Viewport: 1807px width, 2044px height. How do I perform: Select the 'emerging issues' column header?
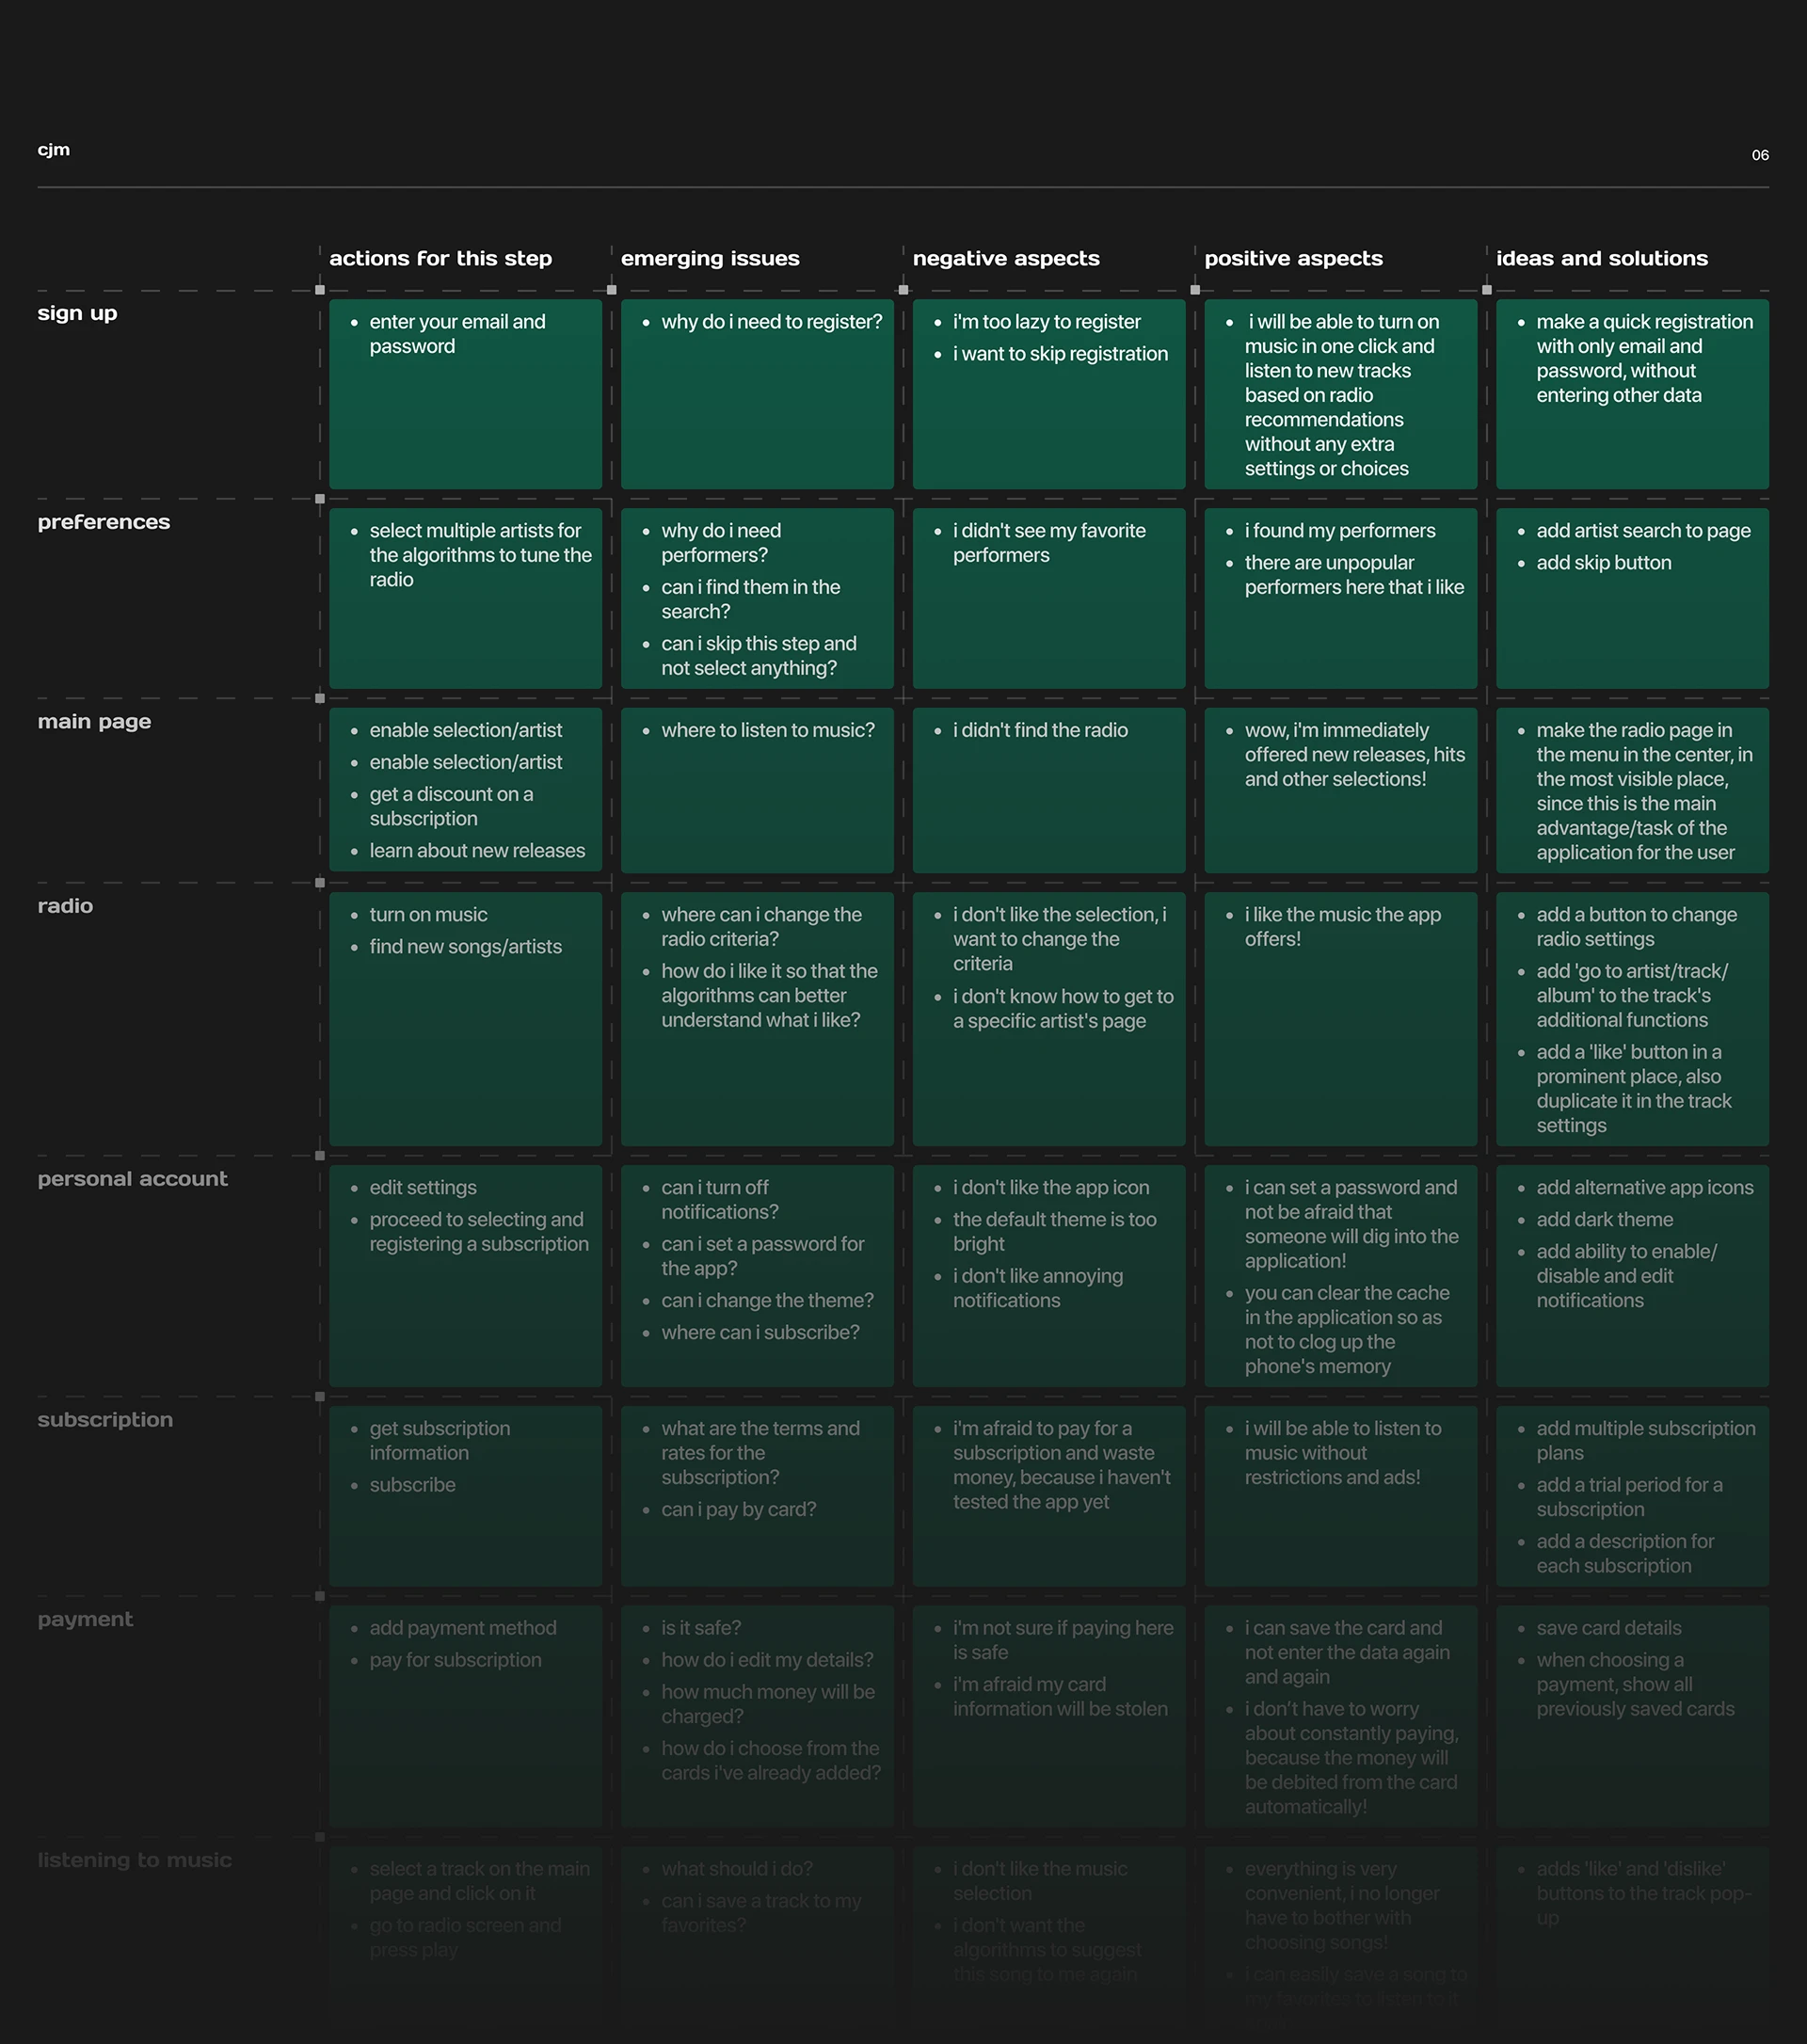coord(710,258)
